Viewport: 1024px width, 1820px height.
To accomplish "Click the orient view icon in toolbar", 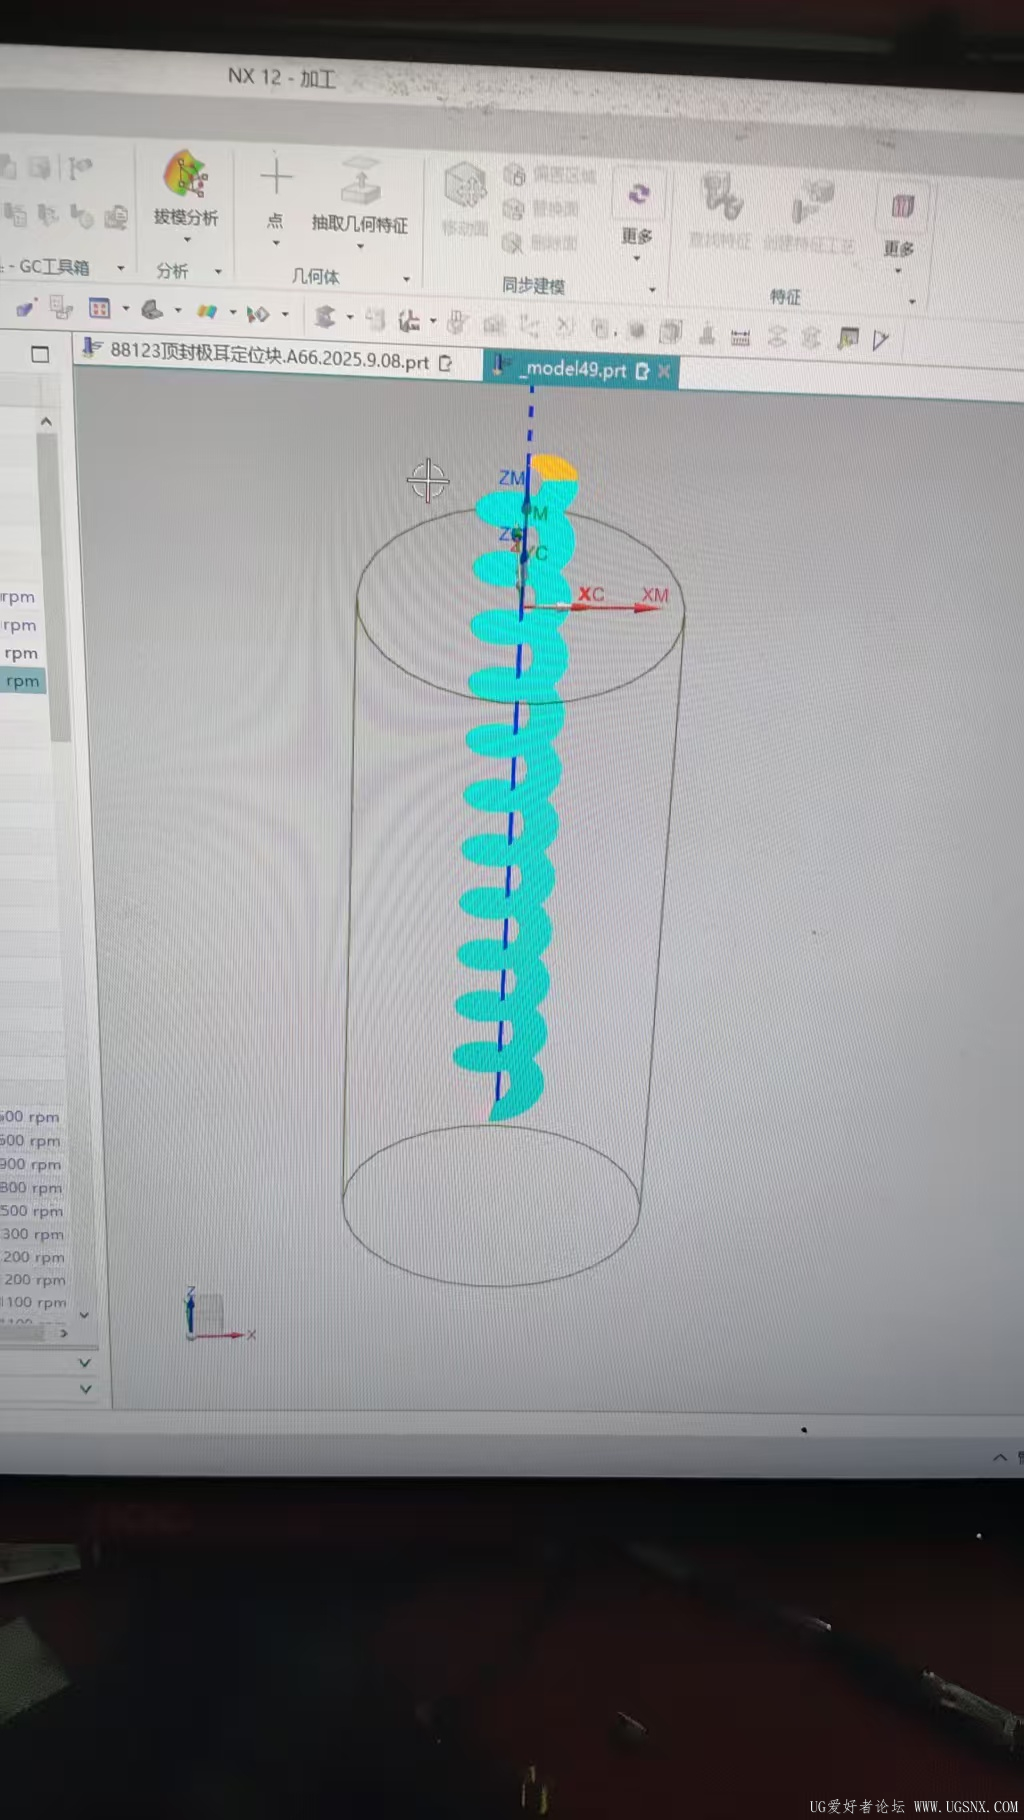I will tap(258, 314).
